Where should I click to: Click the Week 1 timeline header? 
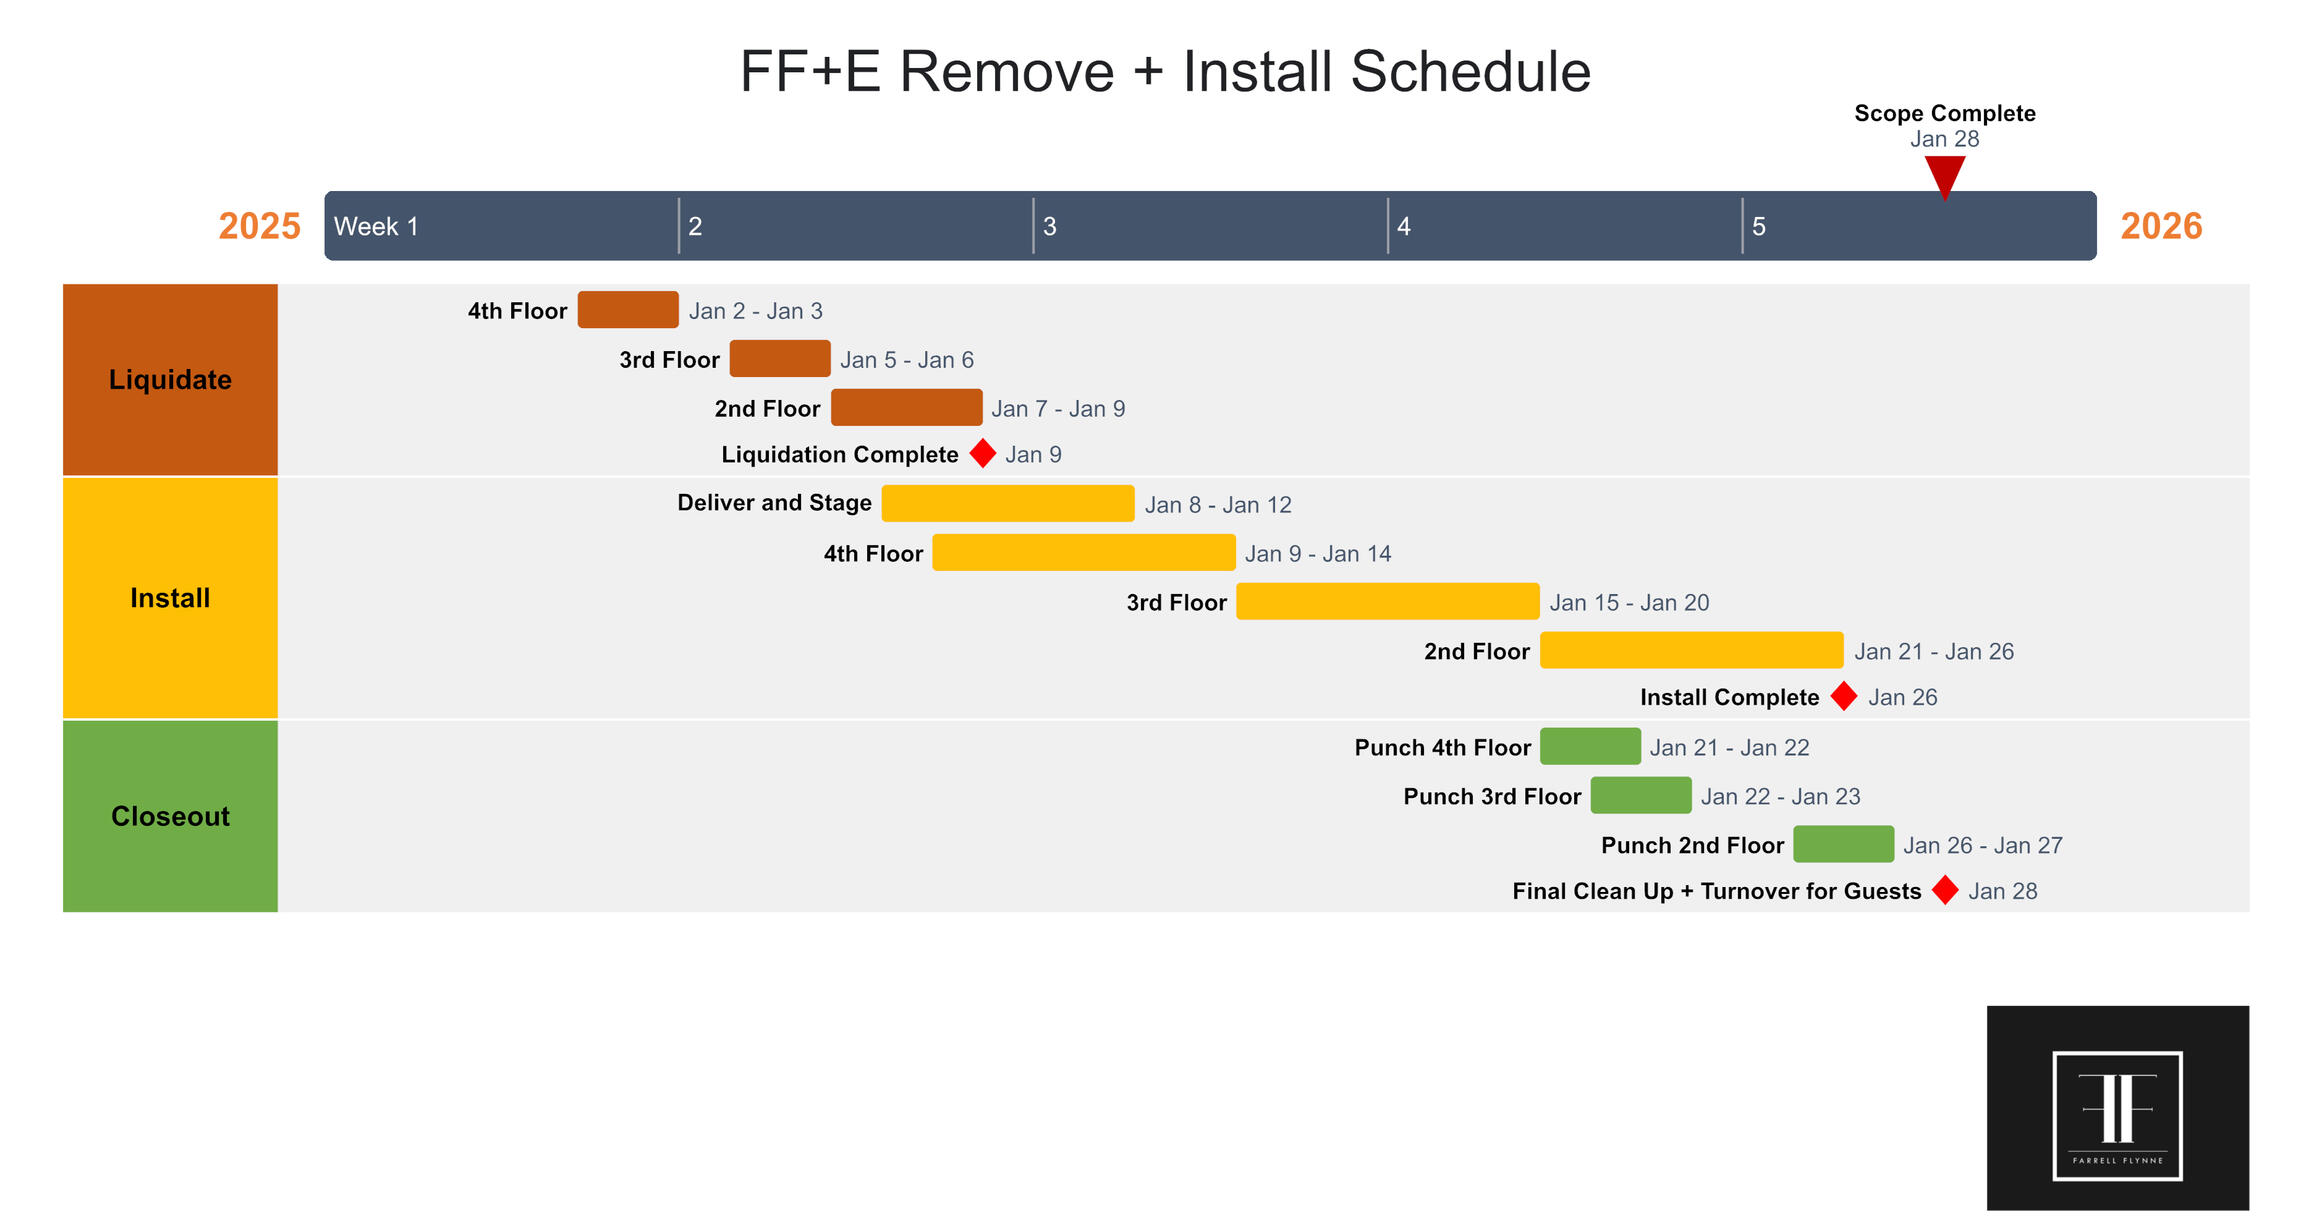pyautogui.click(x=376, y=227)
